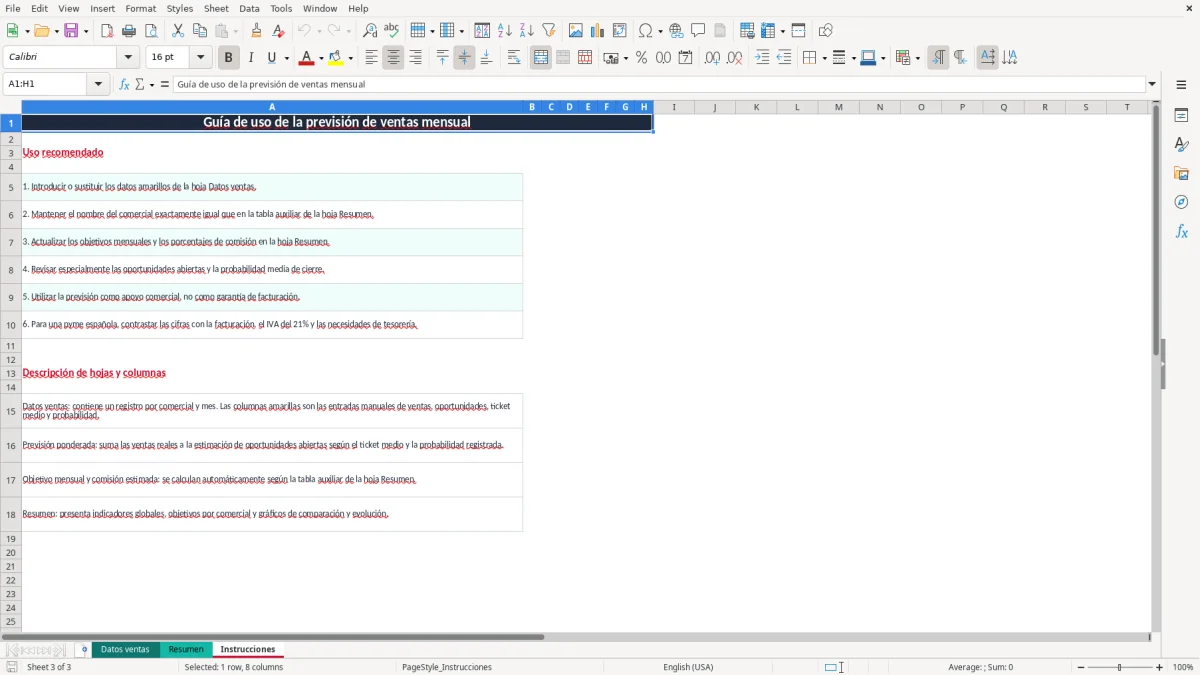This screenshot has height=675, width=1200.
Task: Open the Function Wizard fx icon
Action: pyautogui.click(x=124, y=84)
